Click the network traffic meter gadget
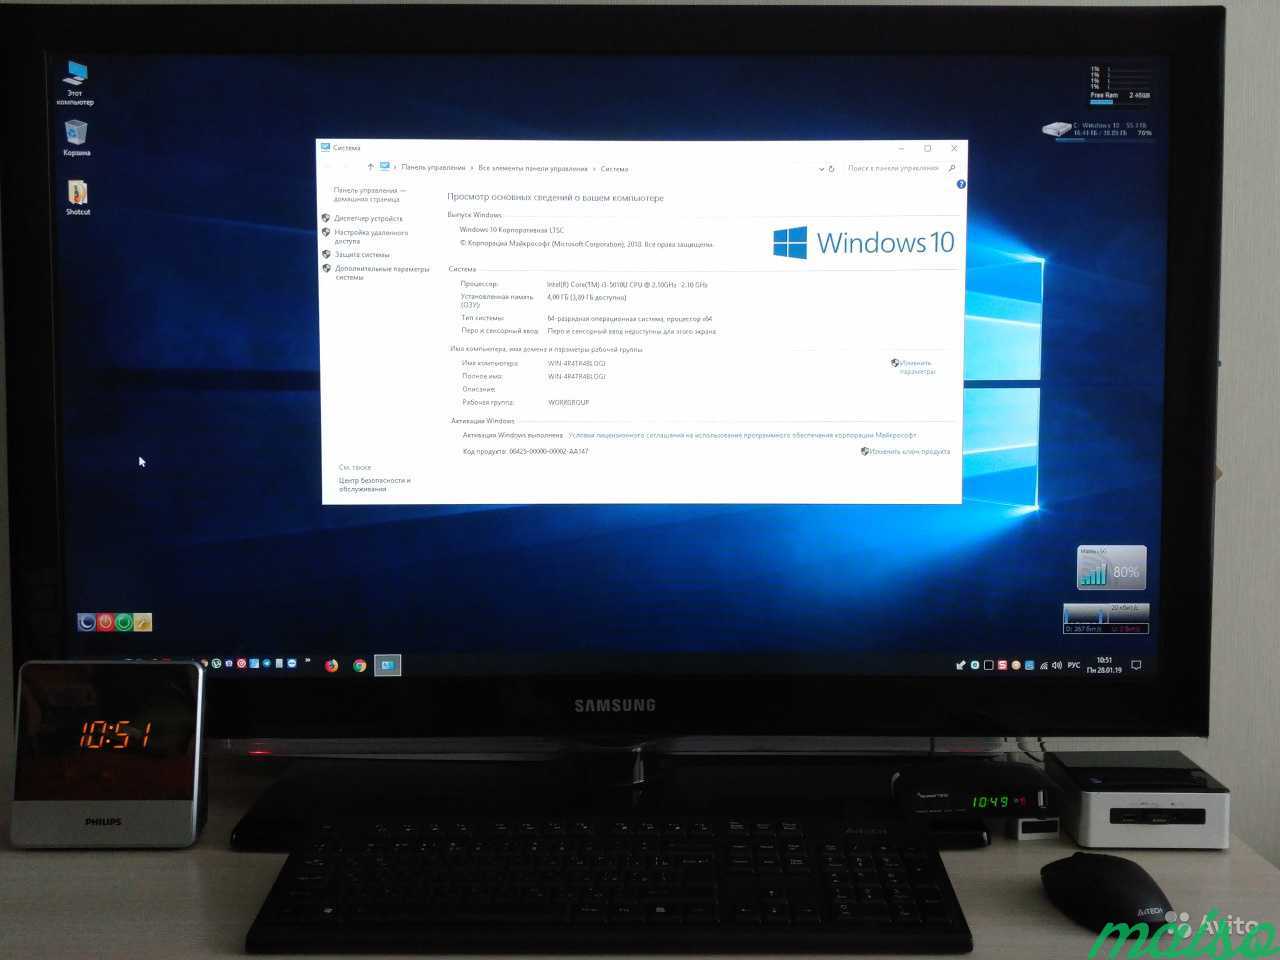This screenshot has height=960, width=1280. click(1106, 619)
